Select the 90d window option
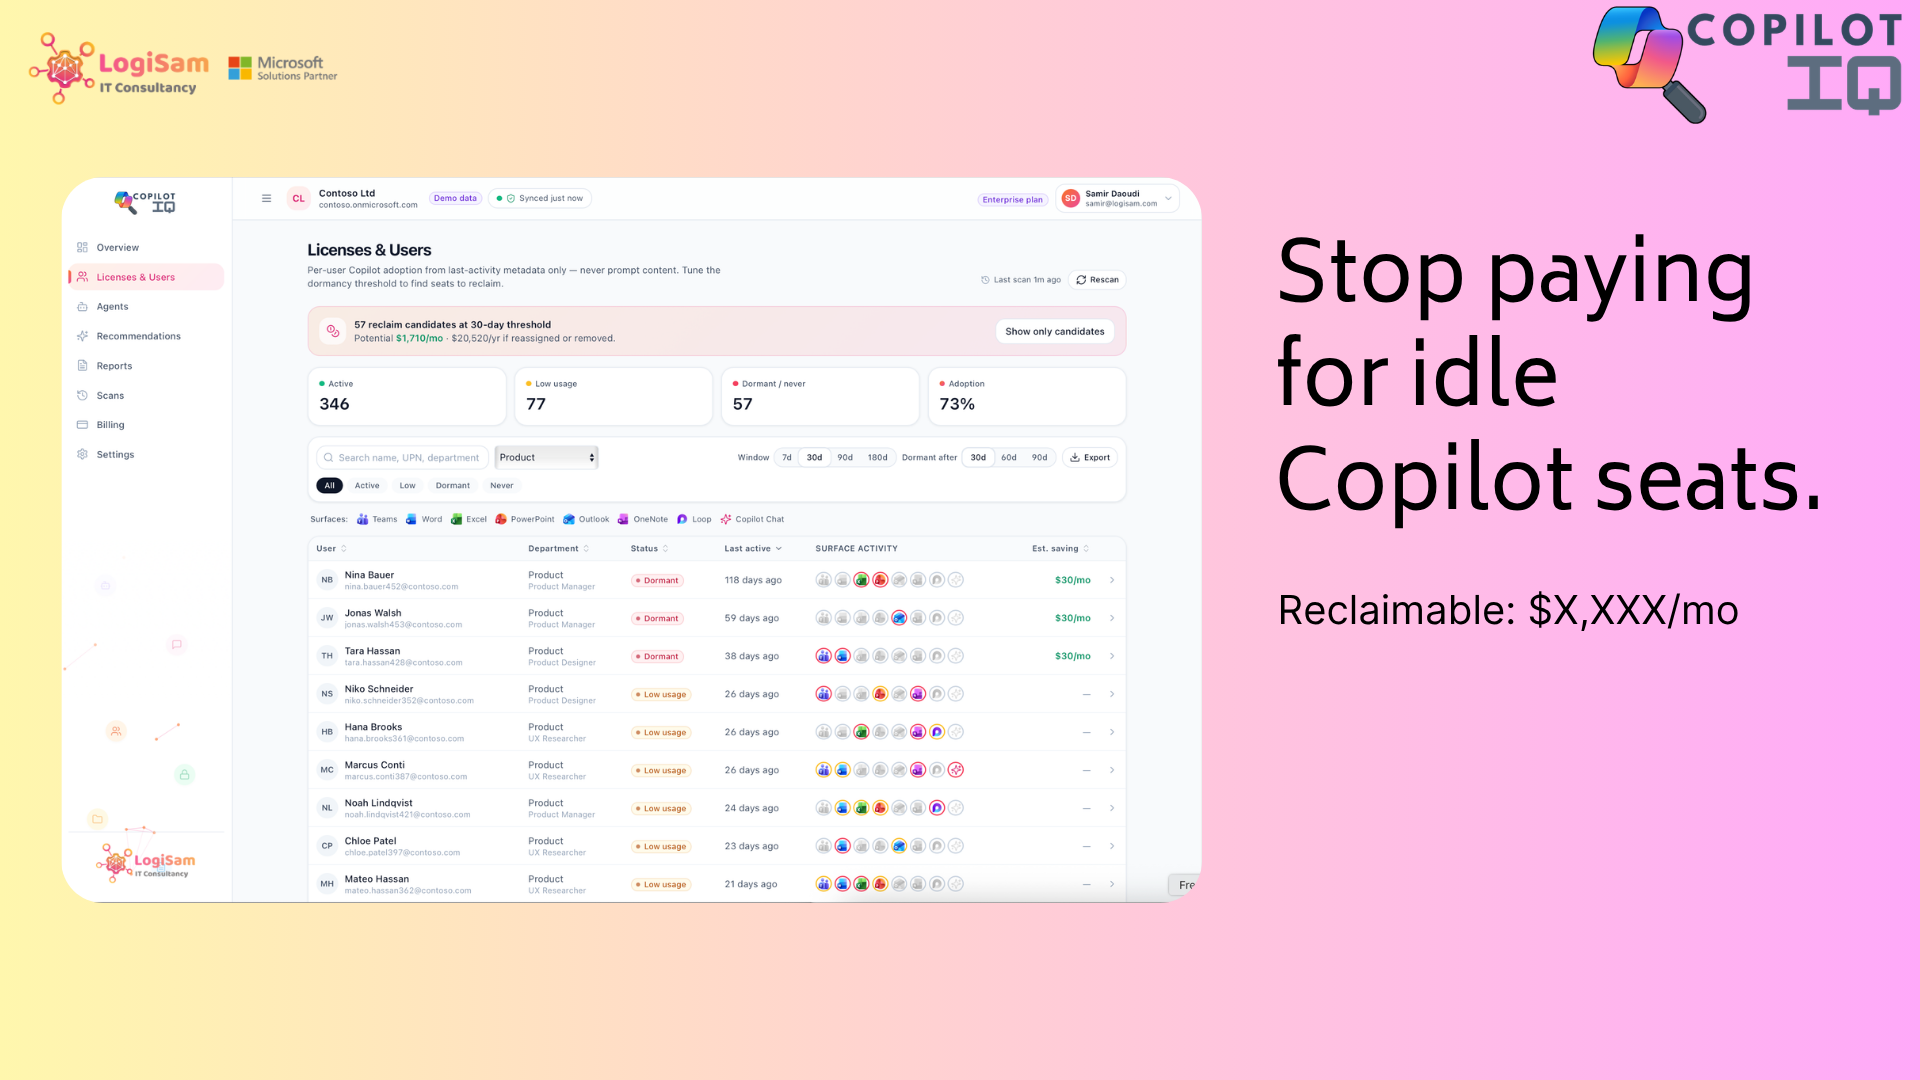1920x1080 pixels. point(845,457)
